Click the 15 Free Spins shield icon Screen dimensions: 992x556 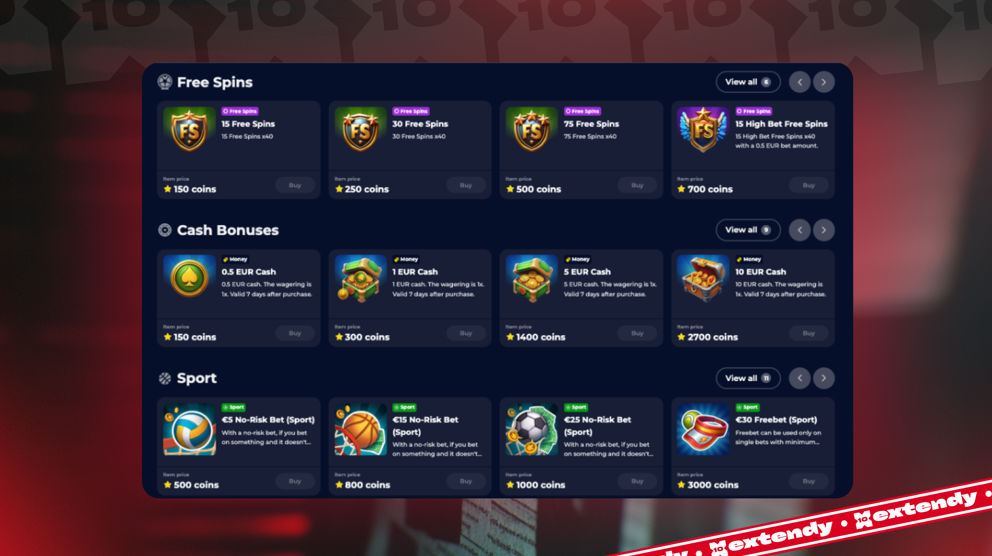point(189,129)
